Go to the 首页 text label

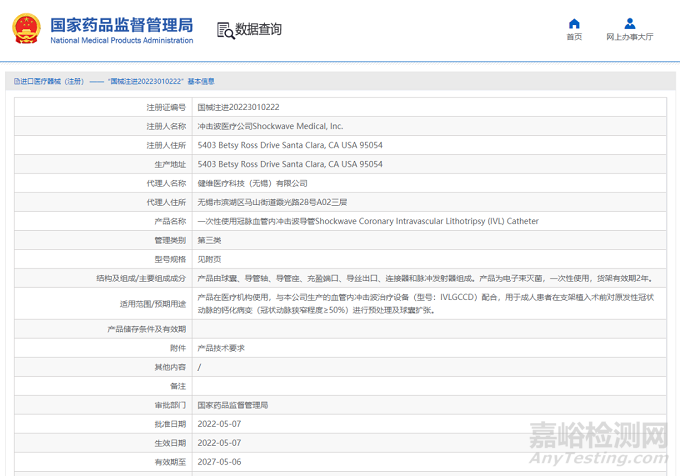coord(574,37)
